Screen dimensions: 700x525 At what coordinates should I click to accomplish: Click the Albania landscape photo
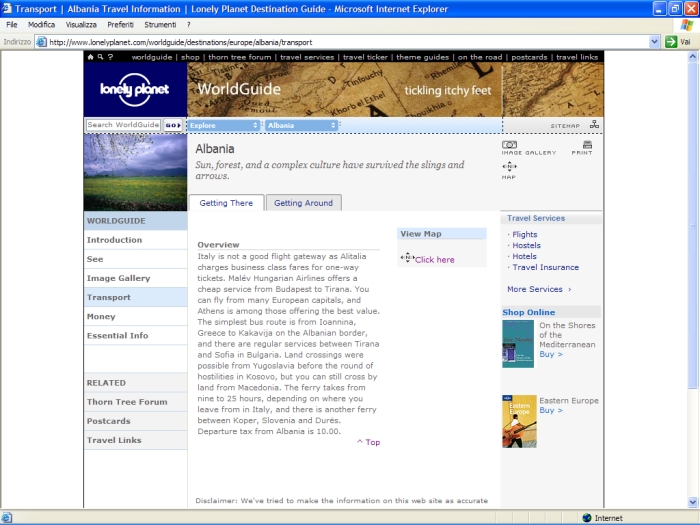click(x=135, y=172)
